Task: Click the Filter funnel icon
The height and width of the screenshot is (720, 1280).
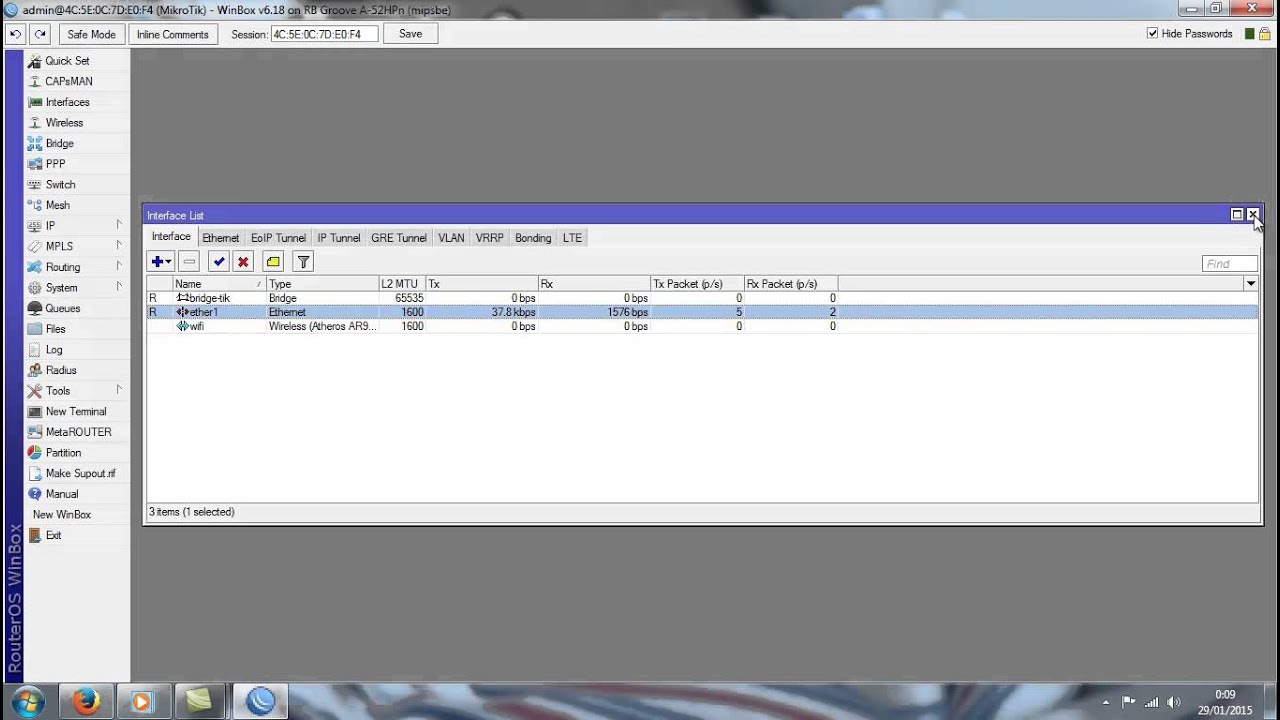Action: tap(303, 262)
